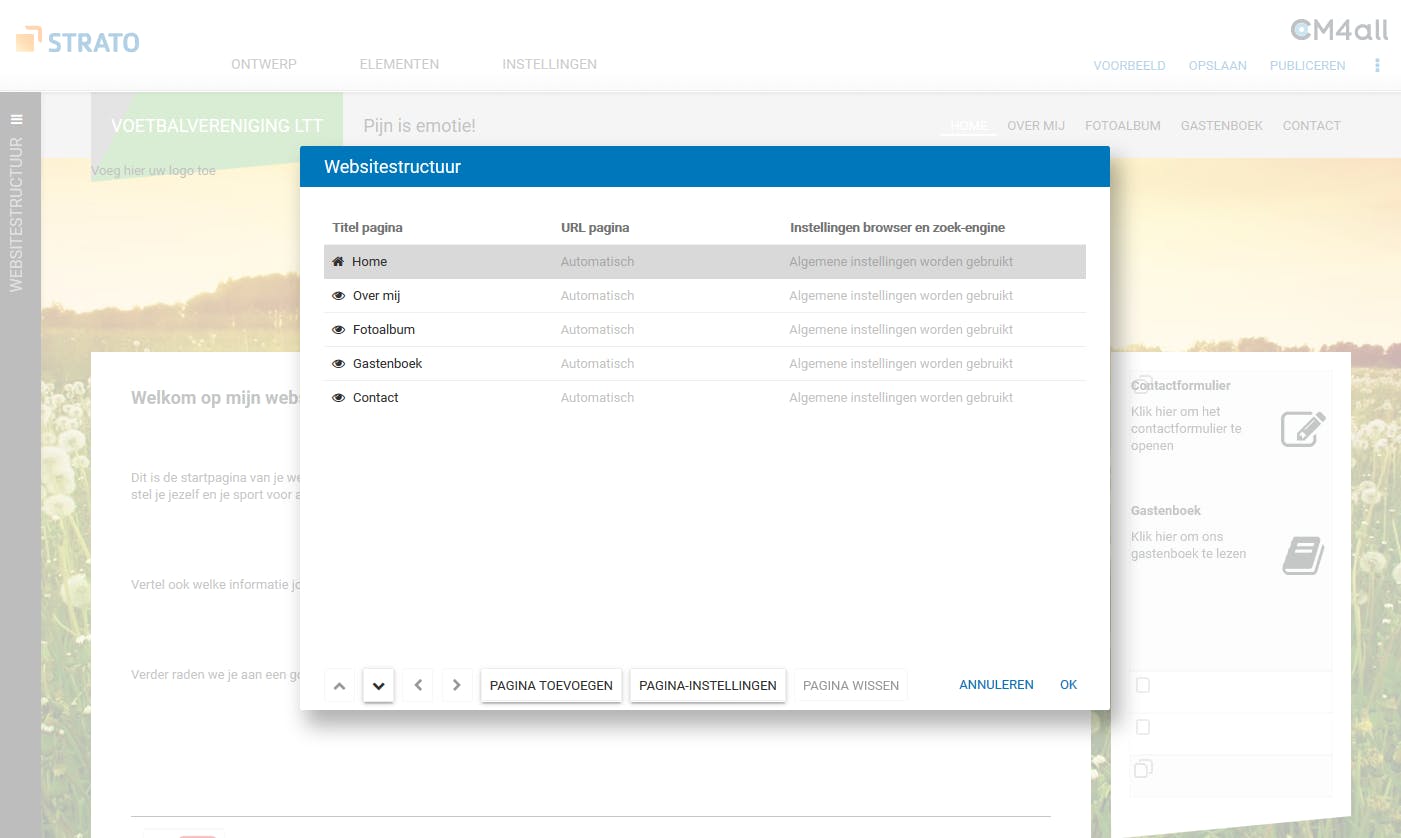Open Pagina-instellingen for selected page
This screenshot has height=838, width=1401.
tap(708, 686)
